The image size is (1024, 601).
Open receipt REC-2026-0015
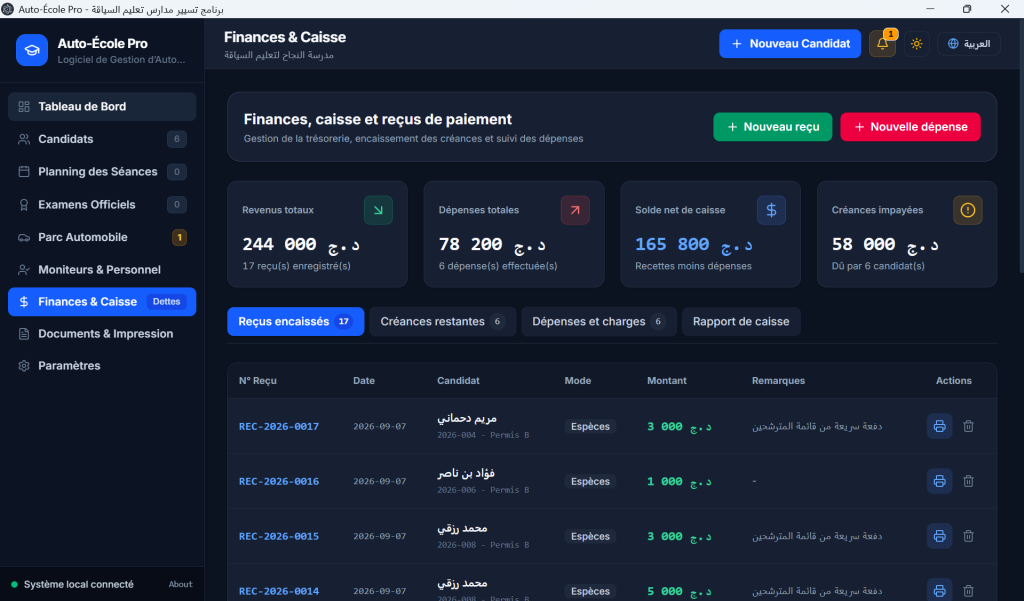[x=279, y=536]
